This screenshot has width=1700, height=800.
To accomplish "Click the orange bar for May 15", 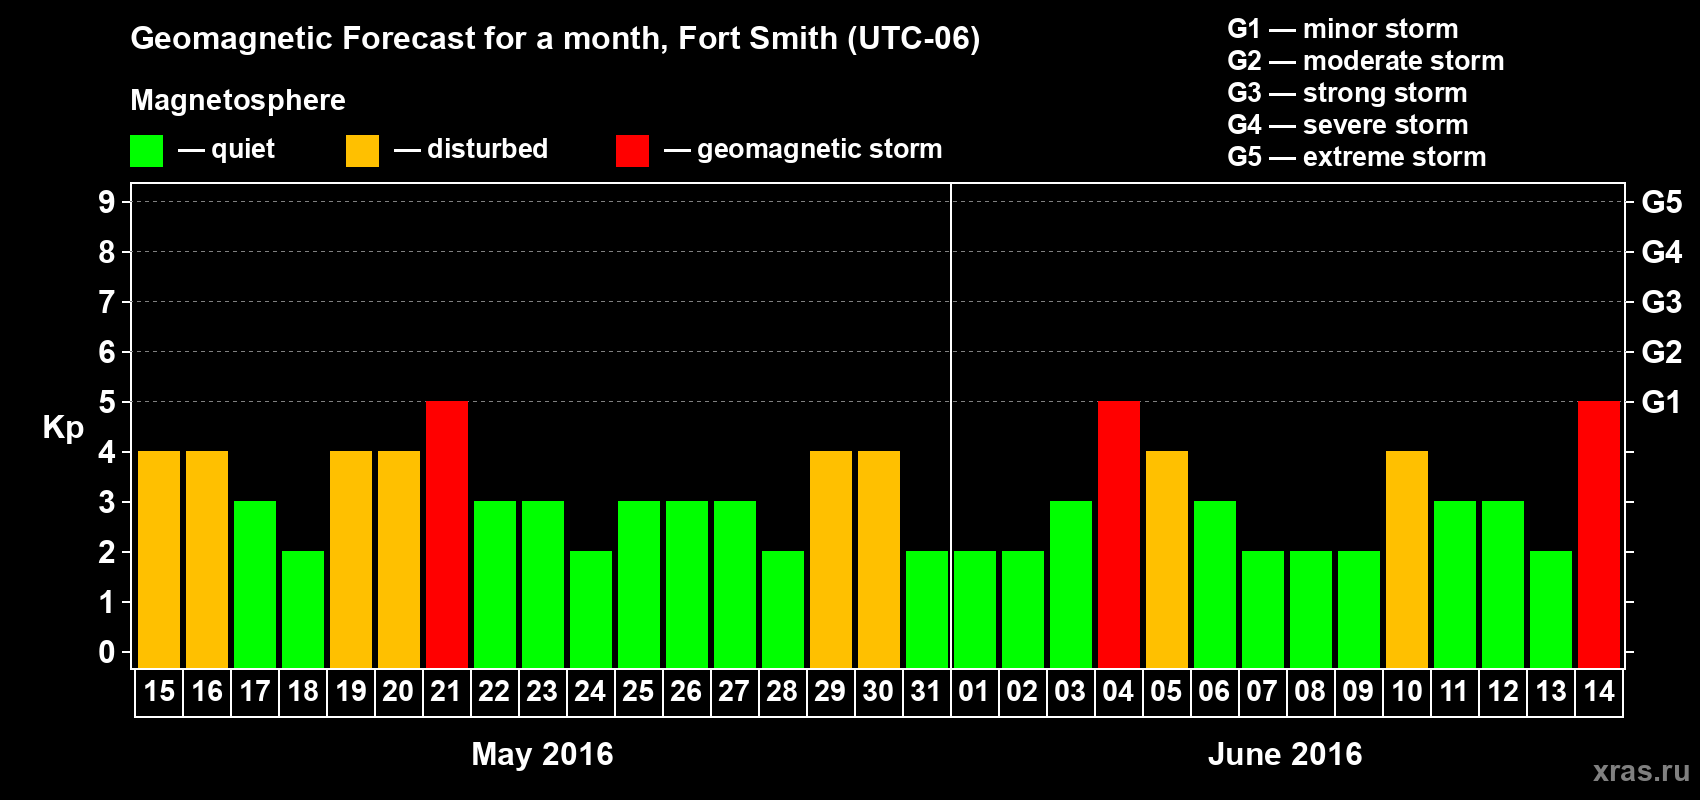I will point(159,560).
